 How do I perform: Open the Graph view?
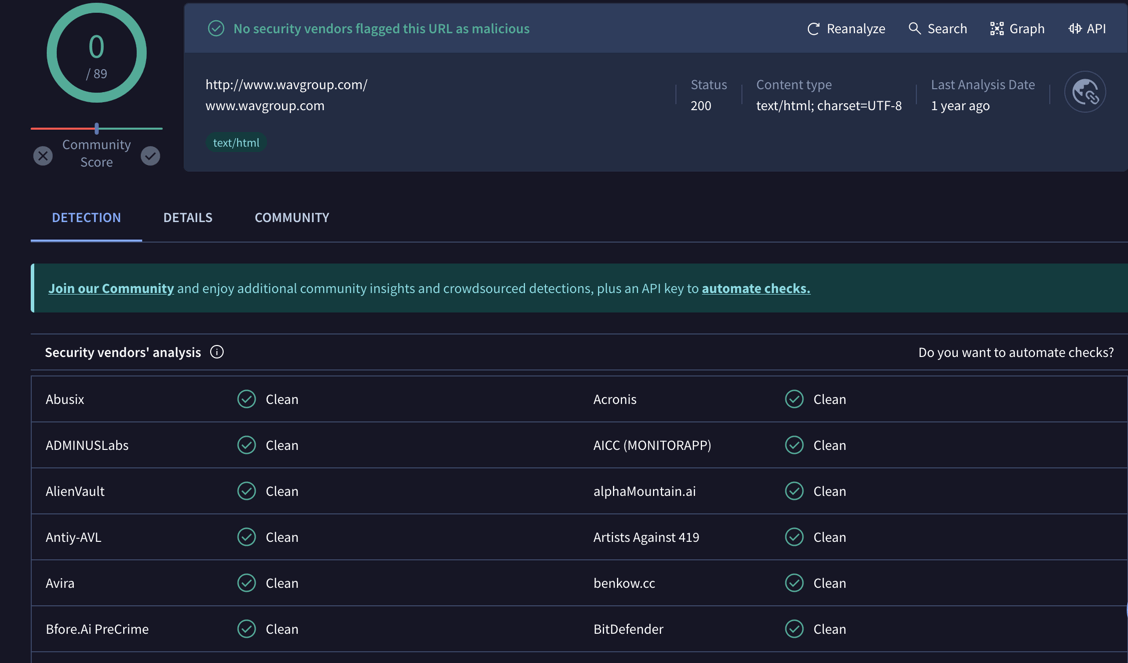(x=1017, y=29)
